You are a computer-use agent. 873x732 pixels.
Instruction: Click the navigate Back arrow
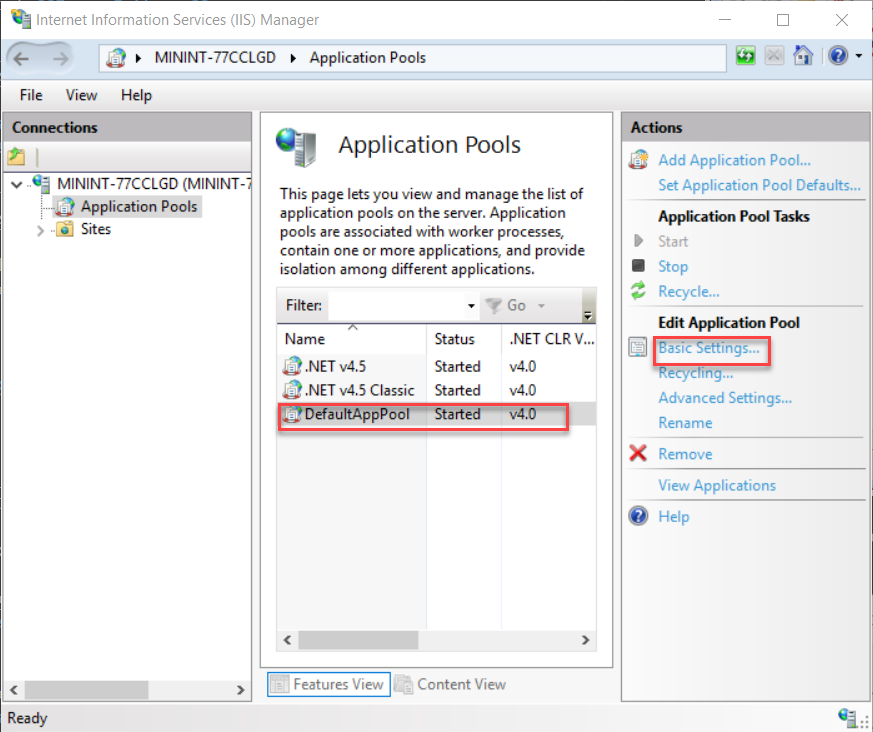click(x=21, y=57)
